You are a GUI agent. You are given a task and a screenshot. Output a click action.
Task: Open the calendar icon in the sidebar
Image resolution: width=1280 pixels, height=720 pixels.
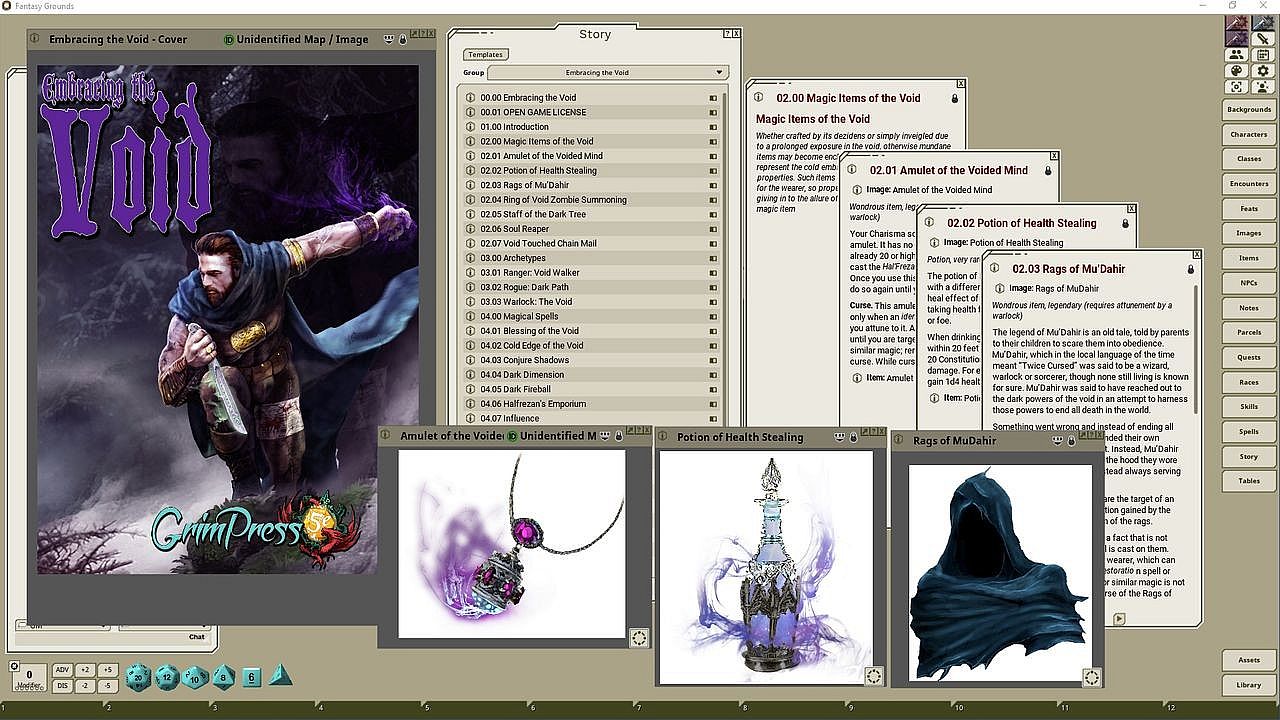(1262, 55)
